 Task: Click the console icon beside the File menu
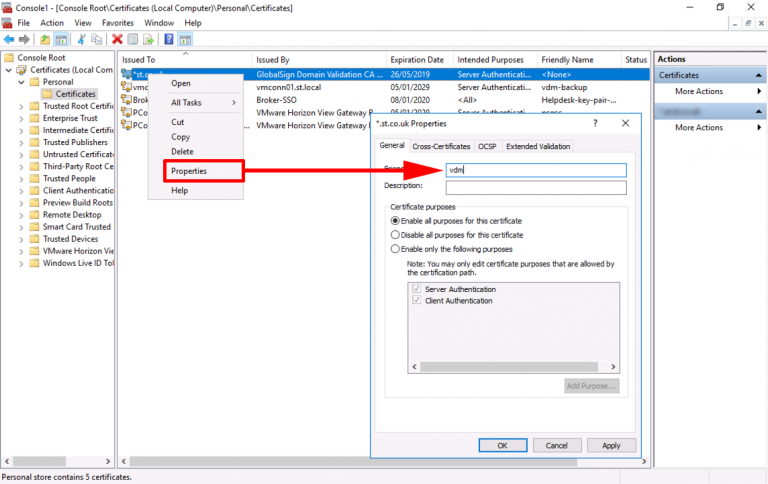point(7,23)
